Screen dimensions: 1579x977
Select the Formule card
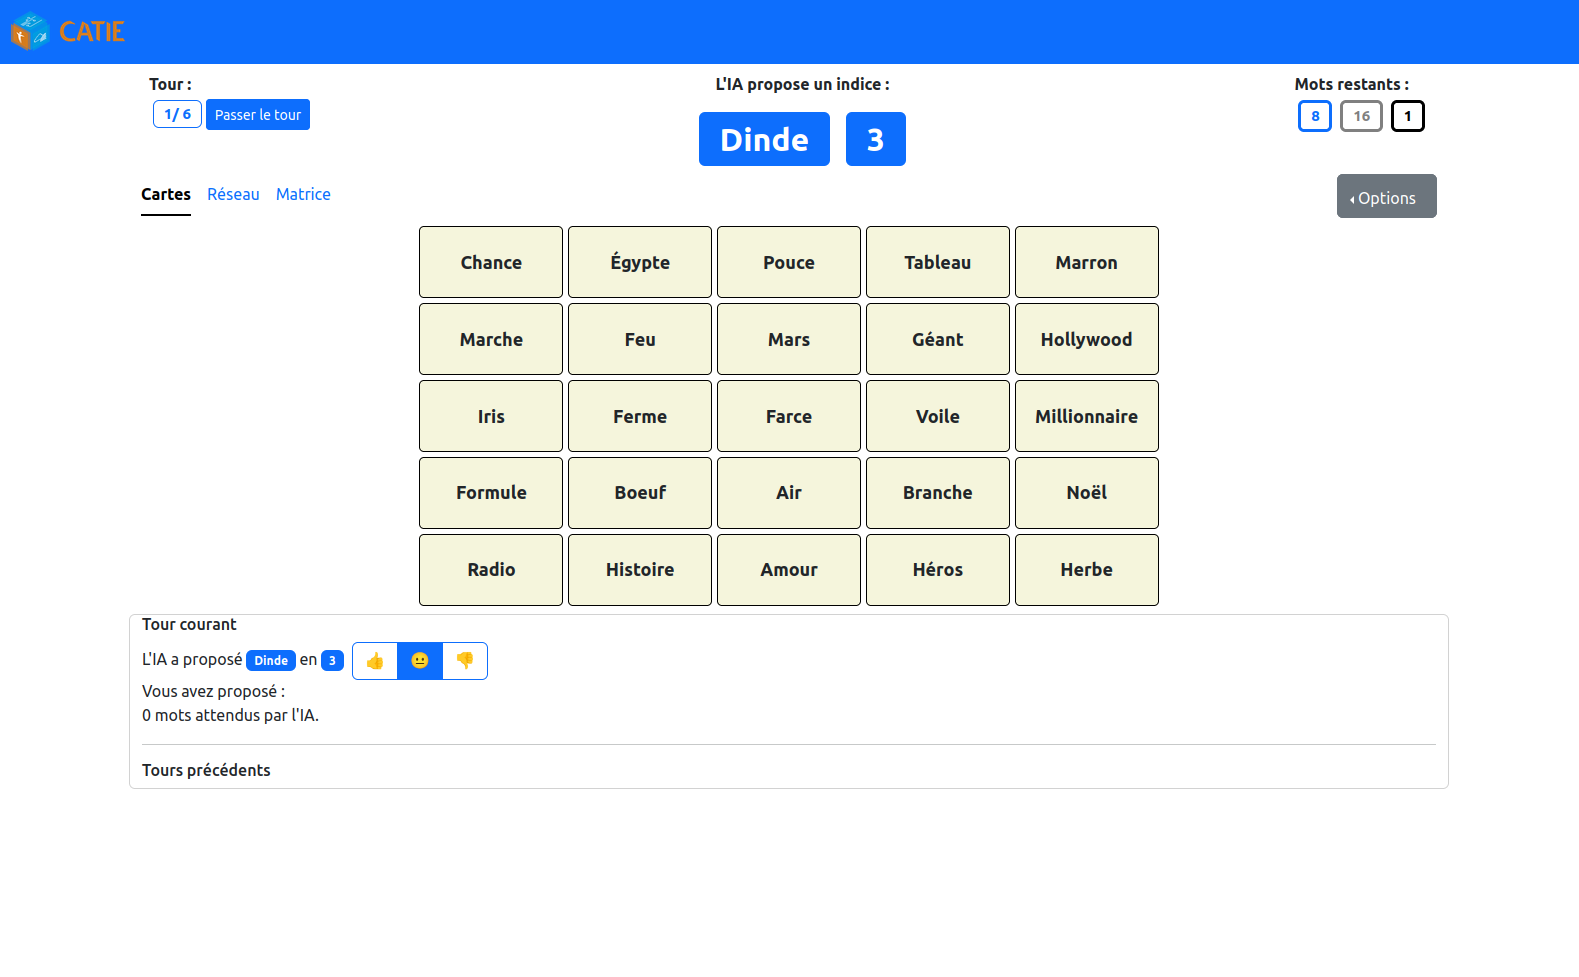[491, 493]
